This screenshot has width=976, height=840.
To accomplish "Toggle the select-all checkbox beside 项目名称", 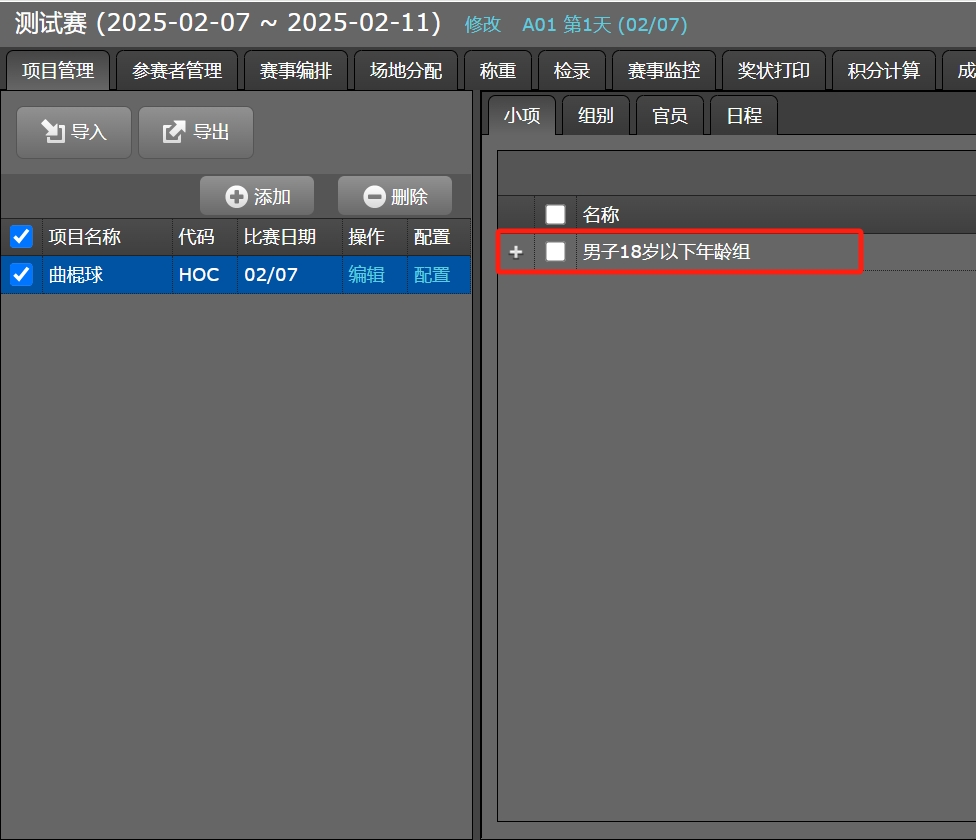I will click(21, 237).
